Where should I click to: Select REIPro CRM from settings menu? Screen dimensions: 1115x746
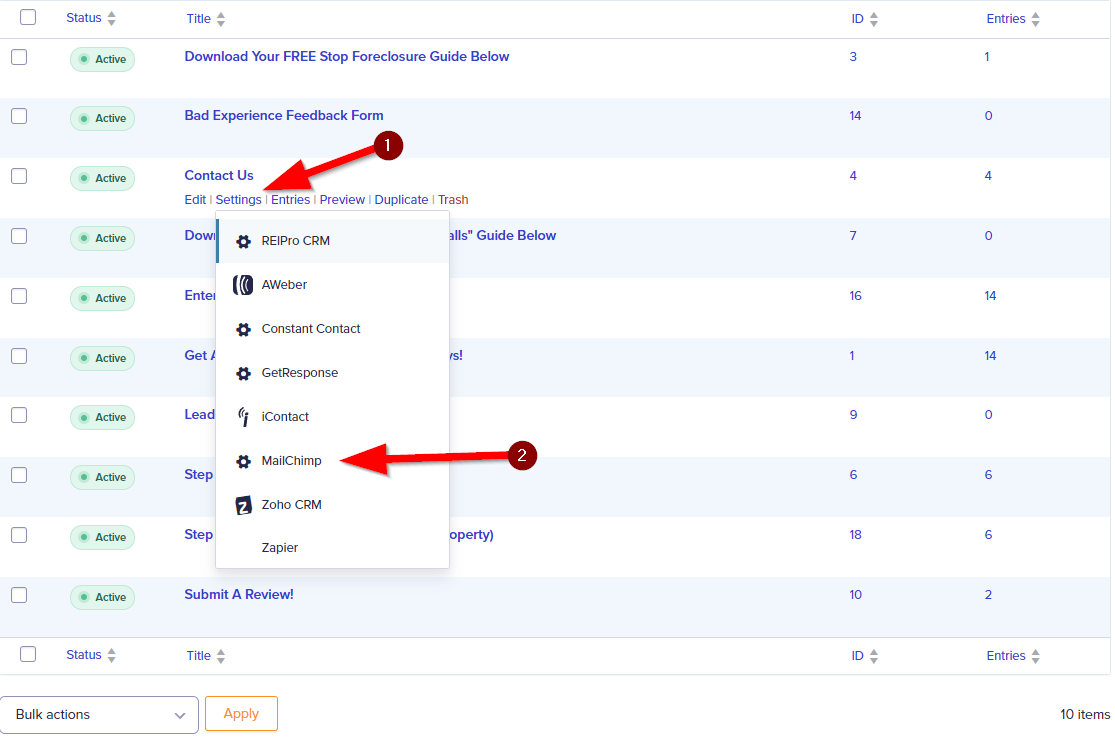333,241
